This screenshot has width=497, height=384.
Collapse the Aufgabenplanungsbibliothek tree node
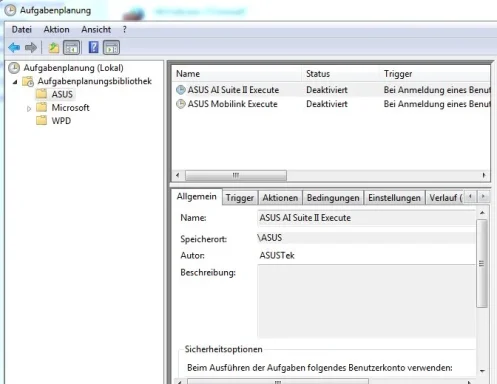[15, 82]
